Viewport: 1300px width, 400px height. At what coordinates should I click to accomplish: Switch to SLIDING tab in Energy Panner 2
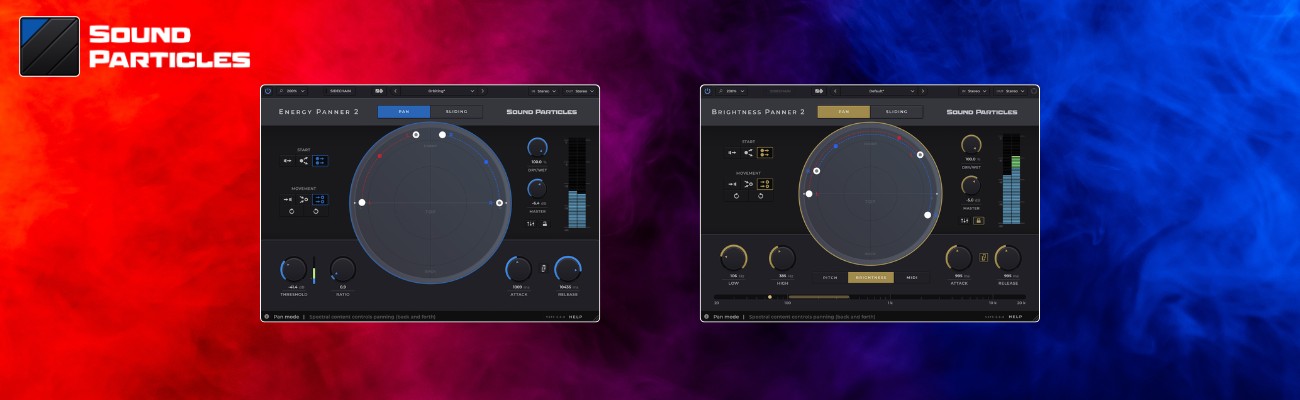coord(456,112)
